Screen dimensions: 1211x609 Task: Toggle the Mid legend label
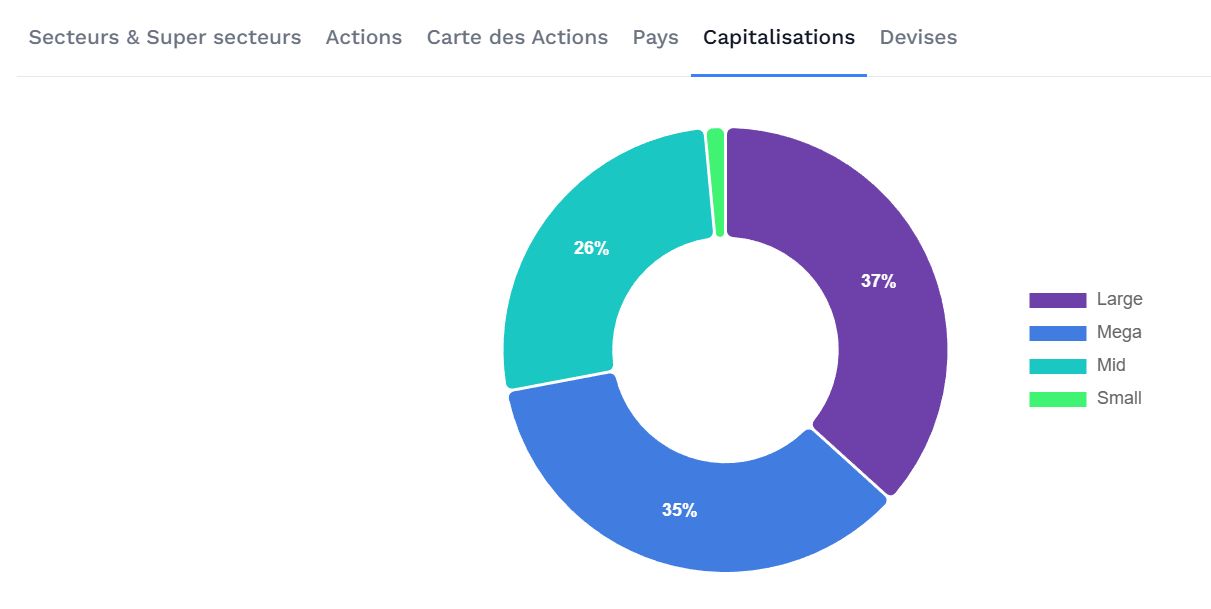(1111, 365)
